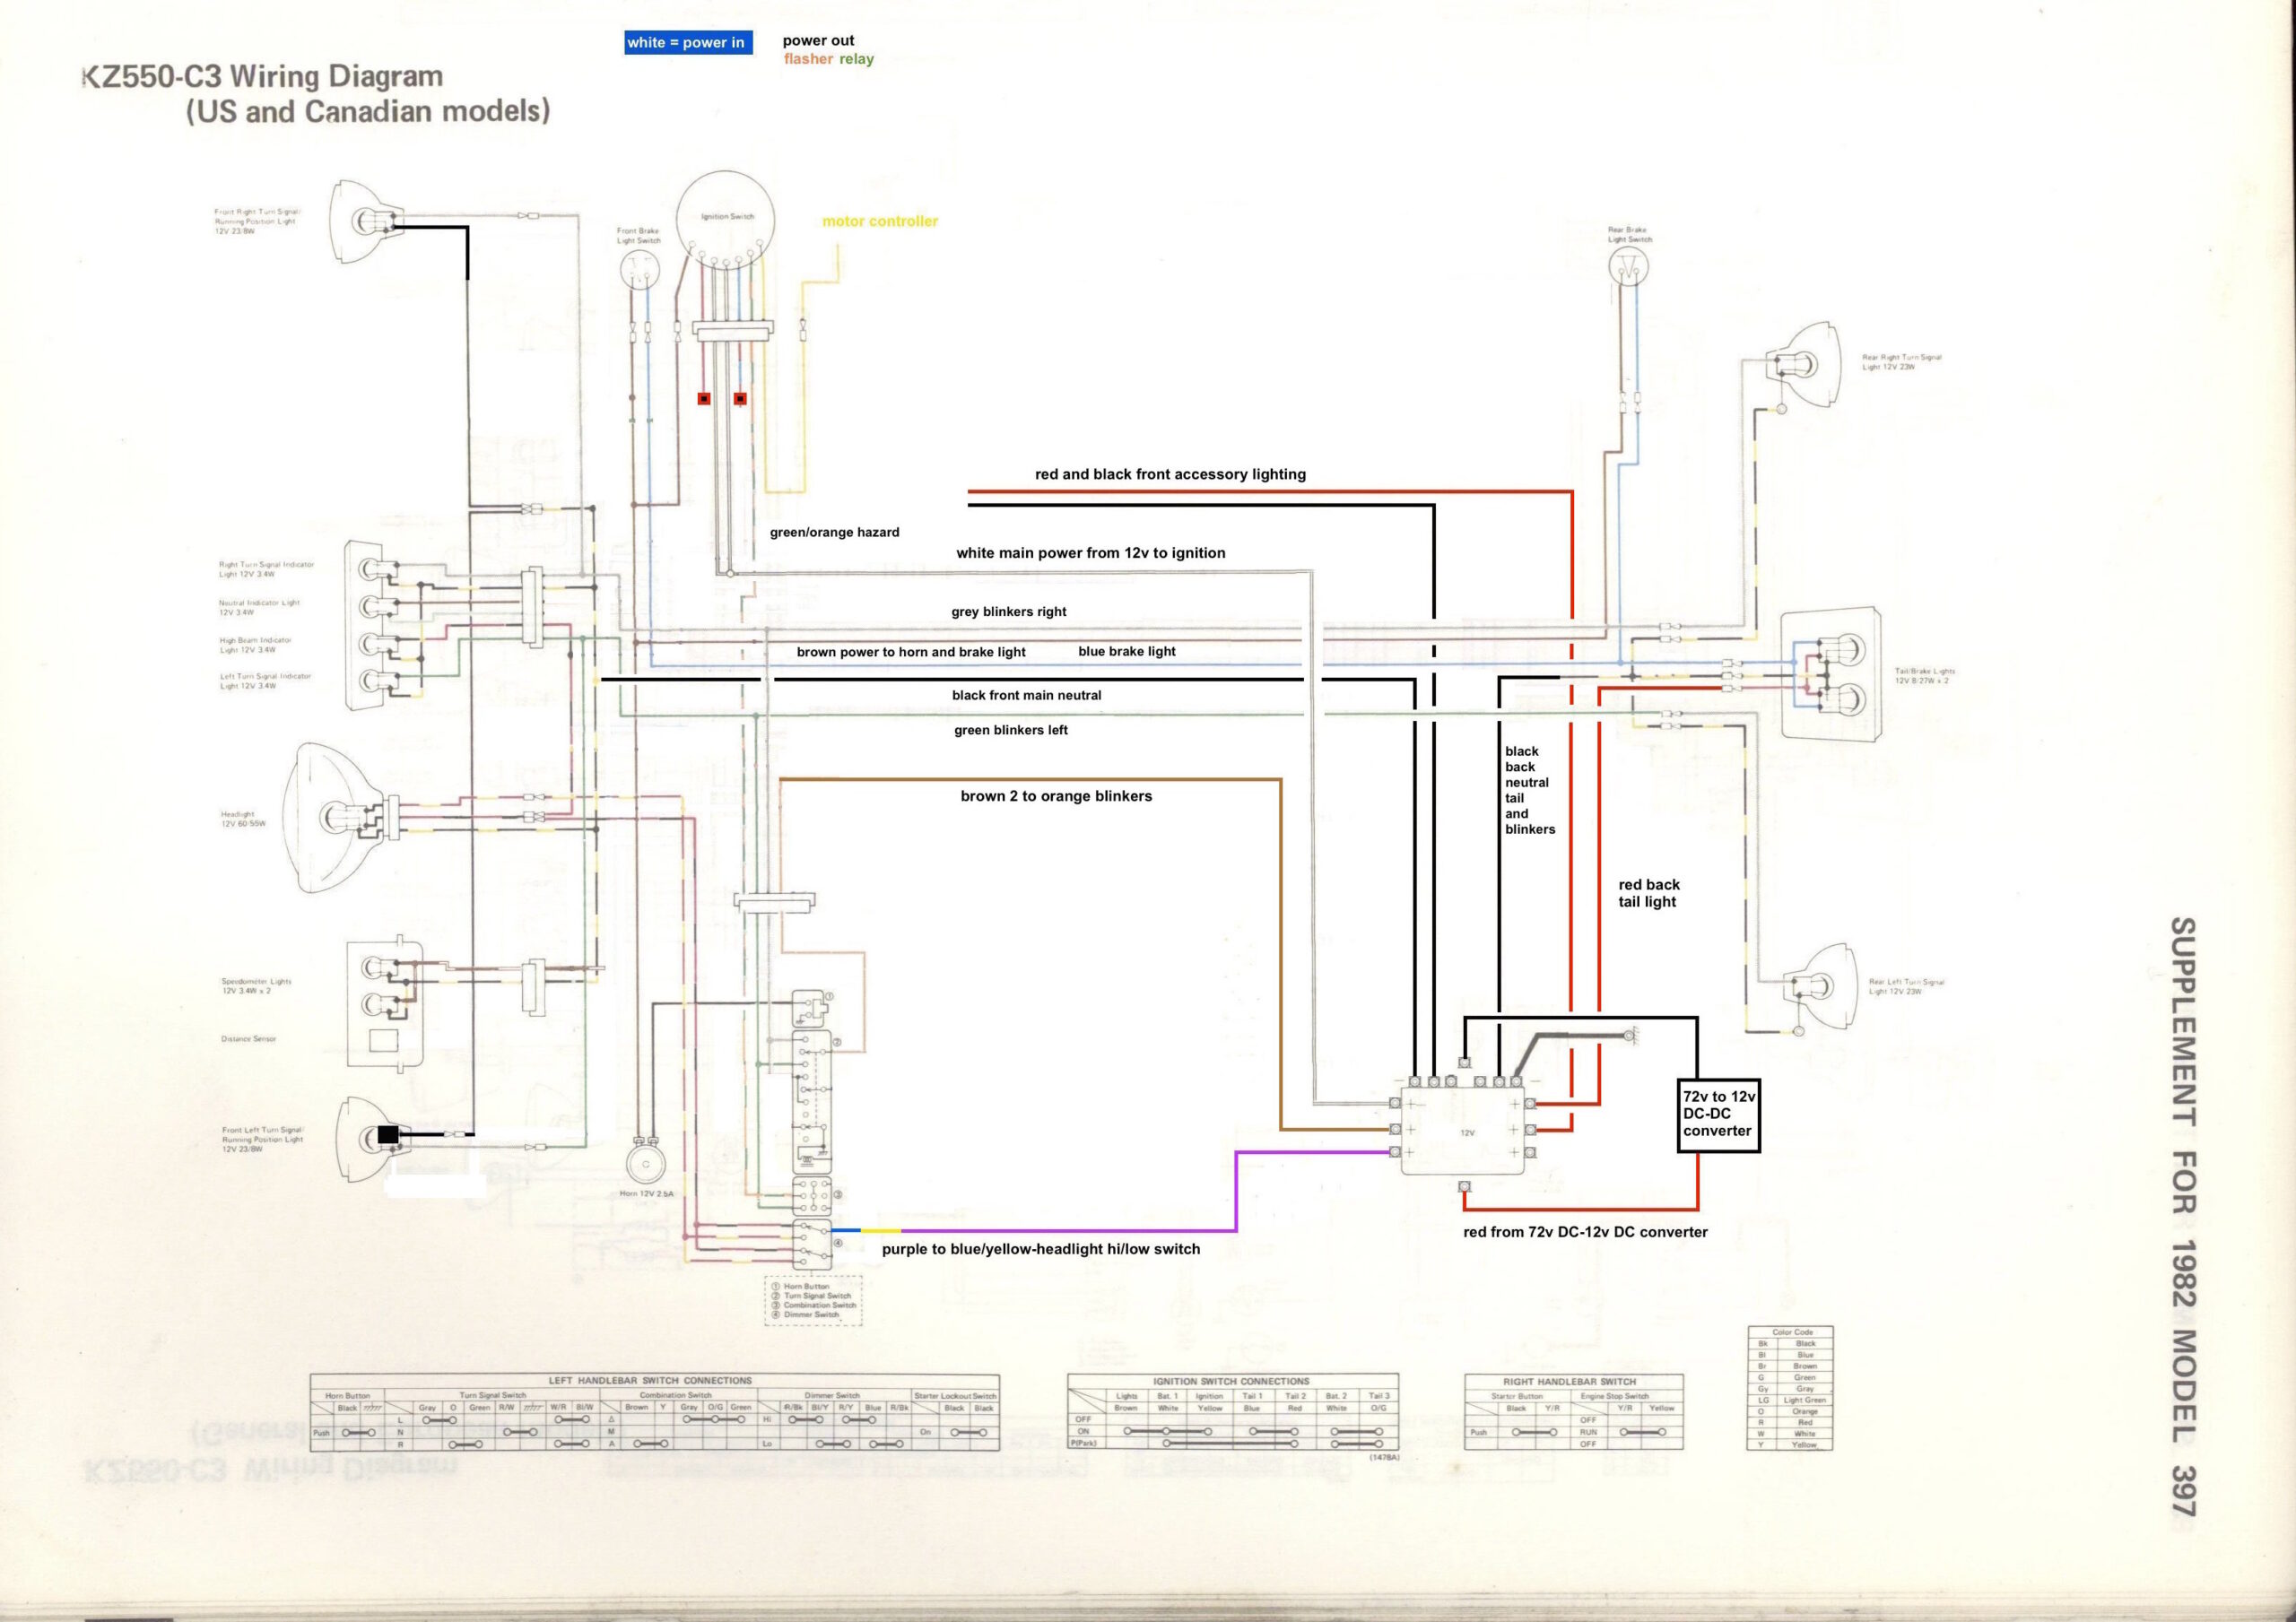Select the '(US and Canadian models)' subtitle

click(368, 111)
